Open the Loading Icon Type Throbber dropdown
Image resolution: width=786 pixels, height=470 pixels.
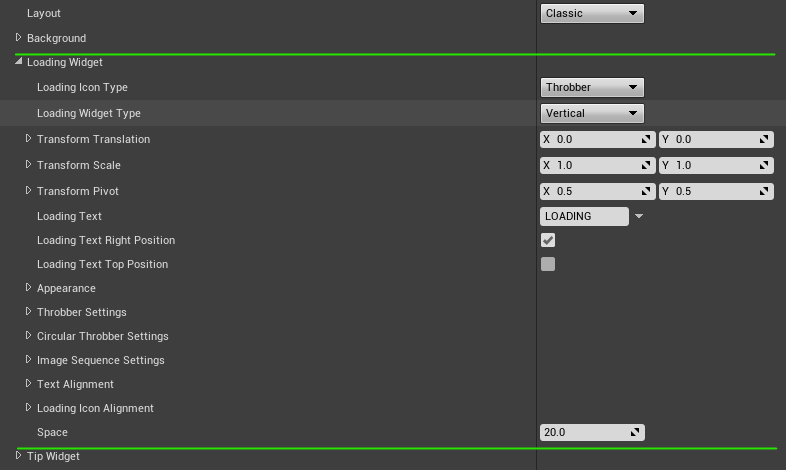coord(592,87)
